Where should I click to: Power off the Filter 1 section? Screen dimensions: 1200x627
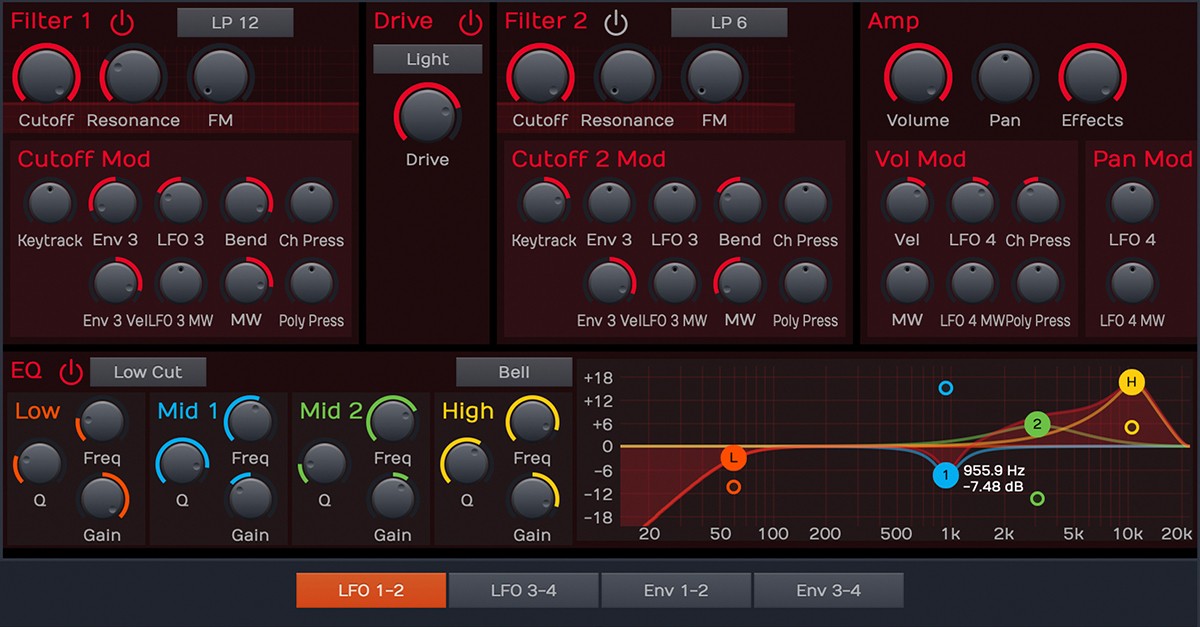click(x=121, y=21)
